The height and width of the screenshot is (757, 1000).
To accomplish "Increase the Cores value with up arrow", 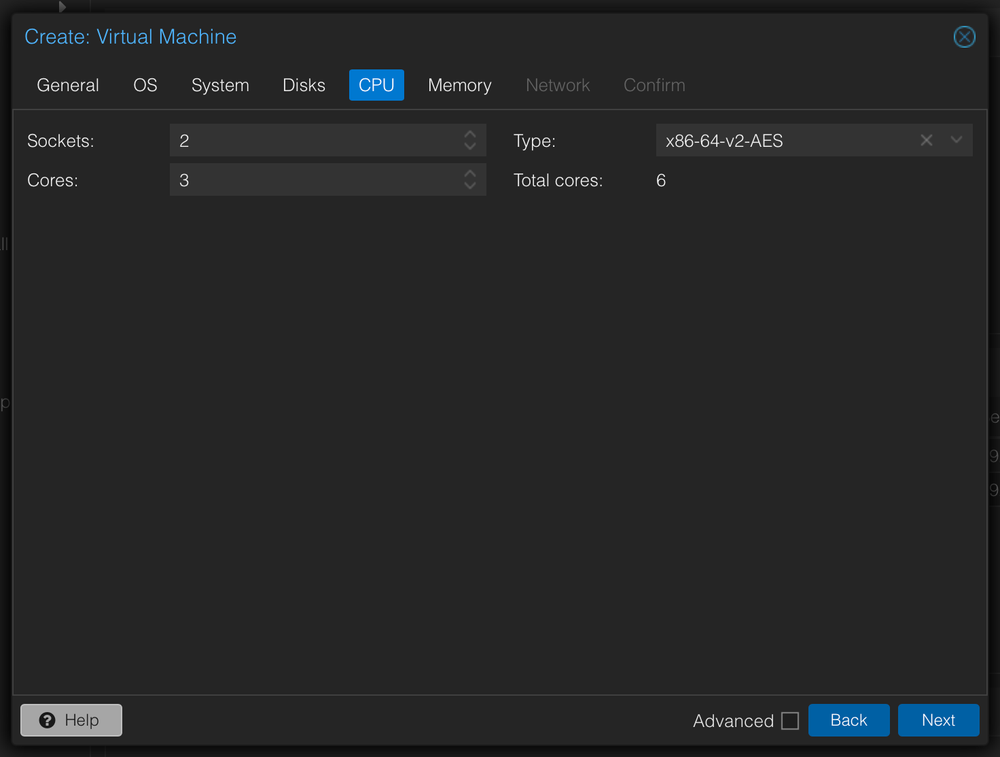I will [x=469, y=174].
